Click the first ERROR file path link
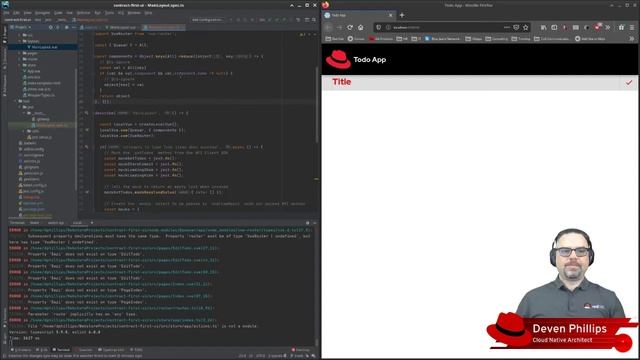Viewport: 640px width, 360px height. pyautogui.click(x=171, y=230)
